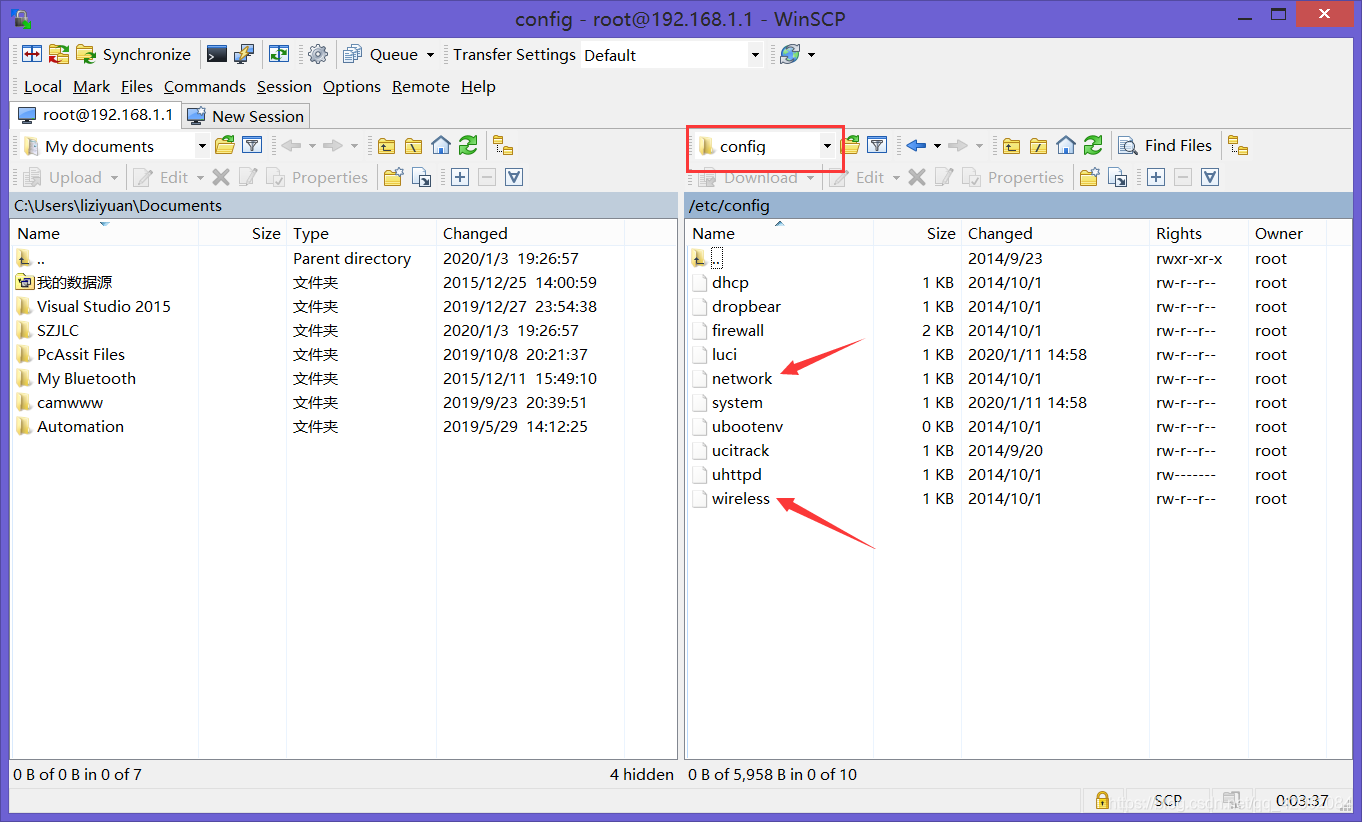Open the Help menu
Image resolution: width=1362 pixels, height=822 pixels.
tap(478, 86)
